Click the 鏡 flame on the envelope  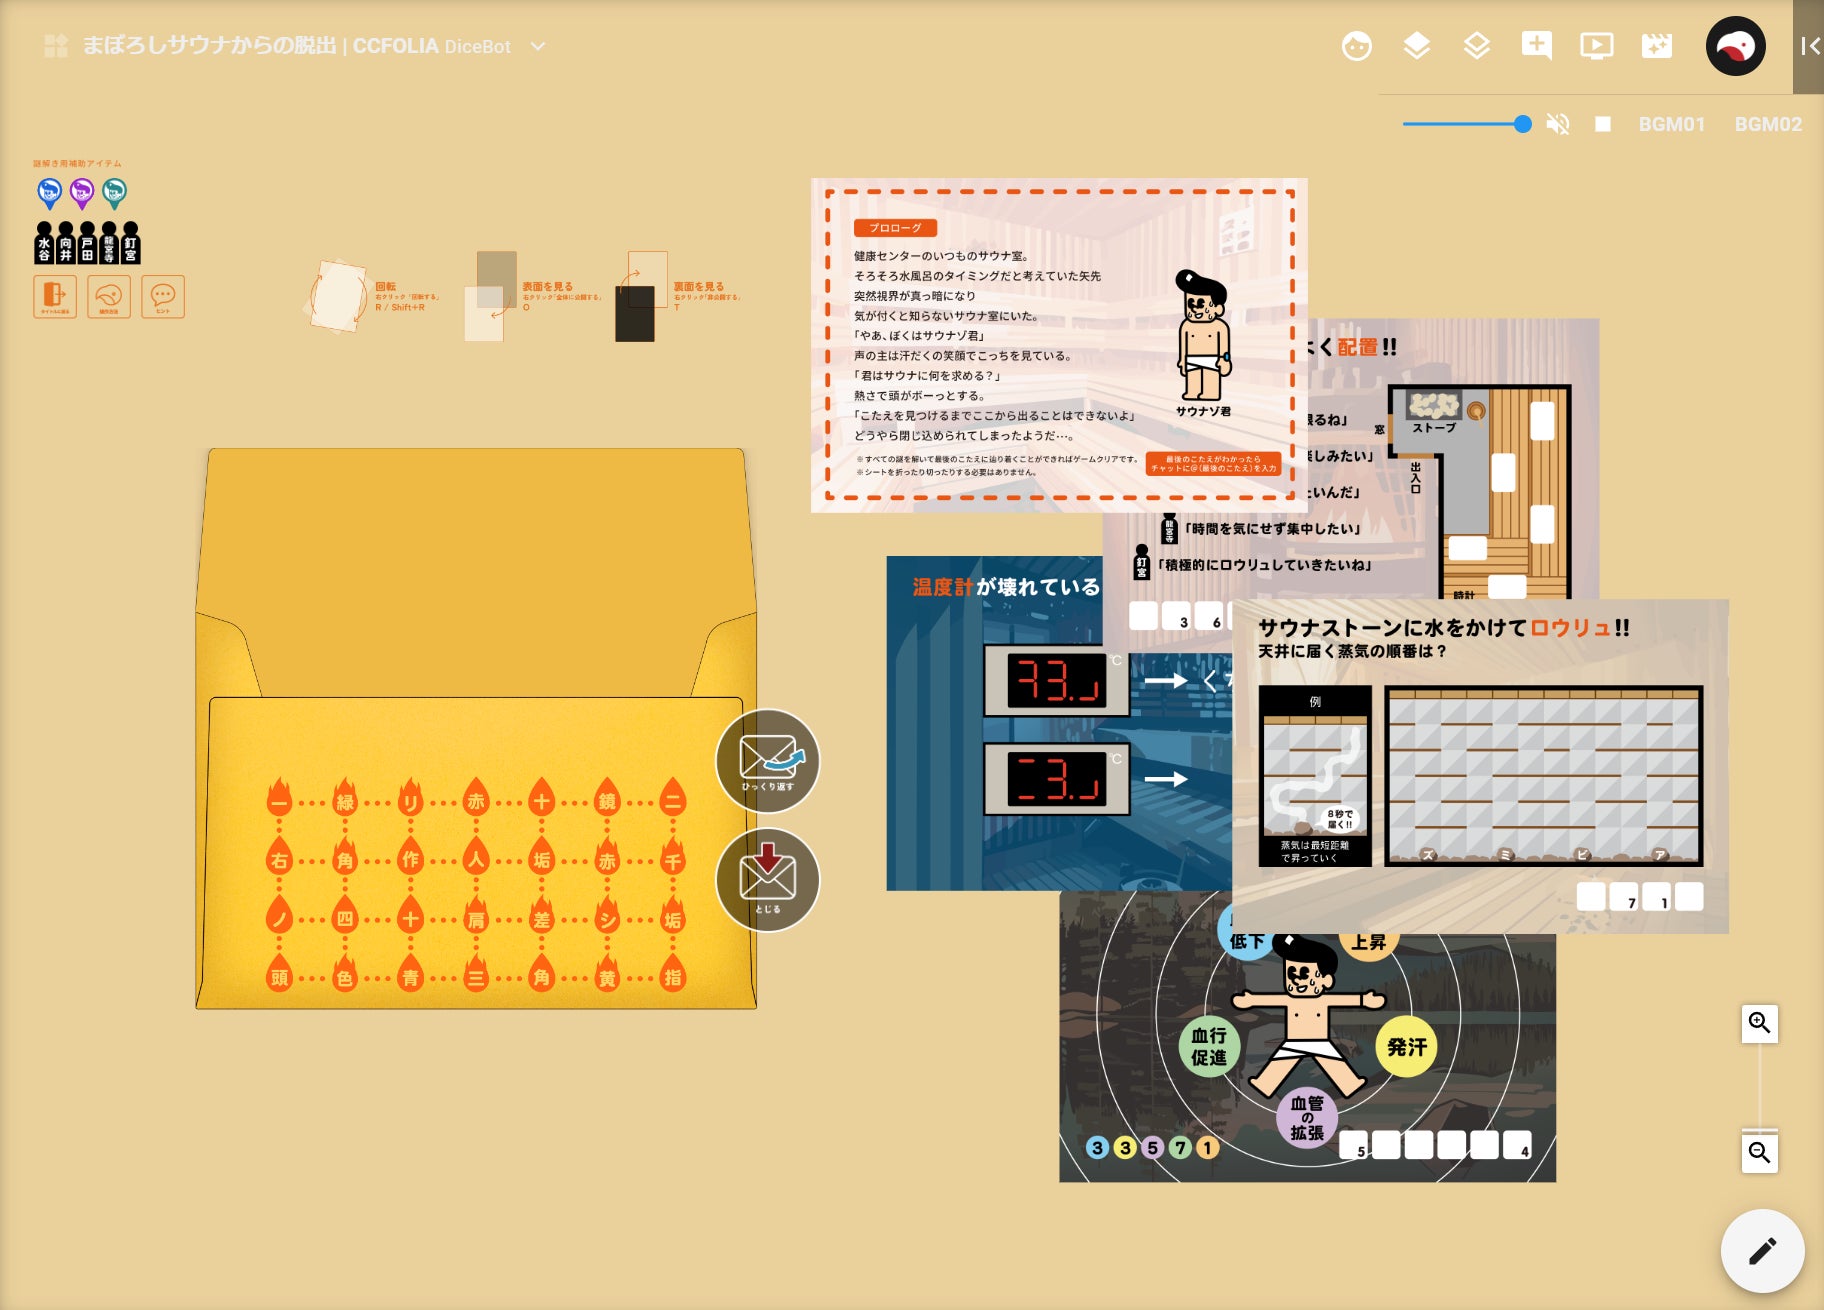pyautogui.click(x=607, y=796)
